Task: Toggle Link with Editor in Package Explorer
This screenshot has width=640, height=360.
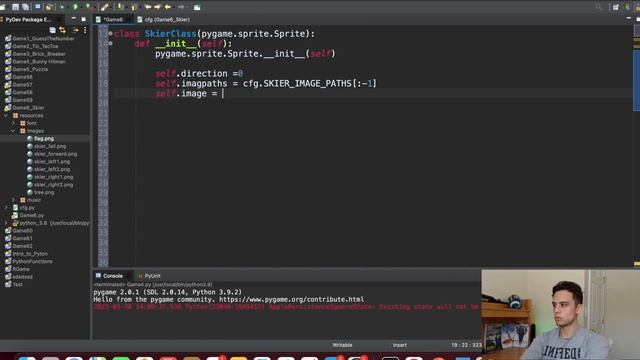Action: (x=62, y=30)
